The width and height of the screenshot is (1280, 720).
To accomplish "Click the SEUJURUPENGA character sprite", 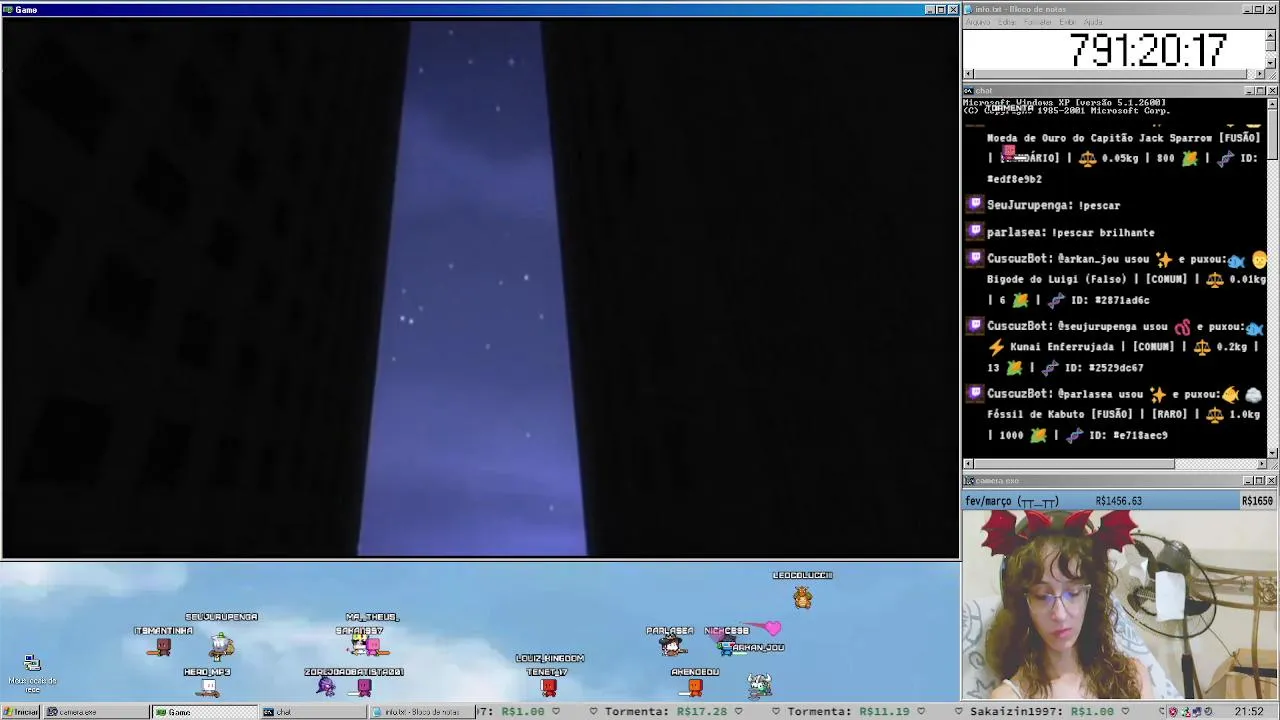I will point(221,647).
